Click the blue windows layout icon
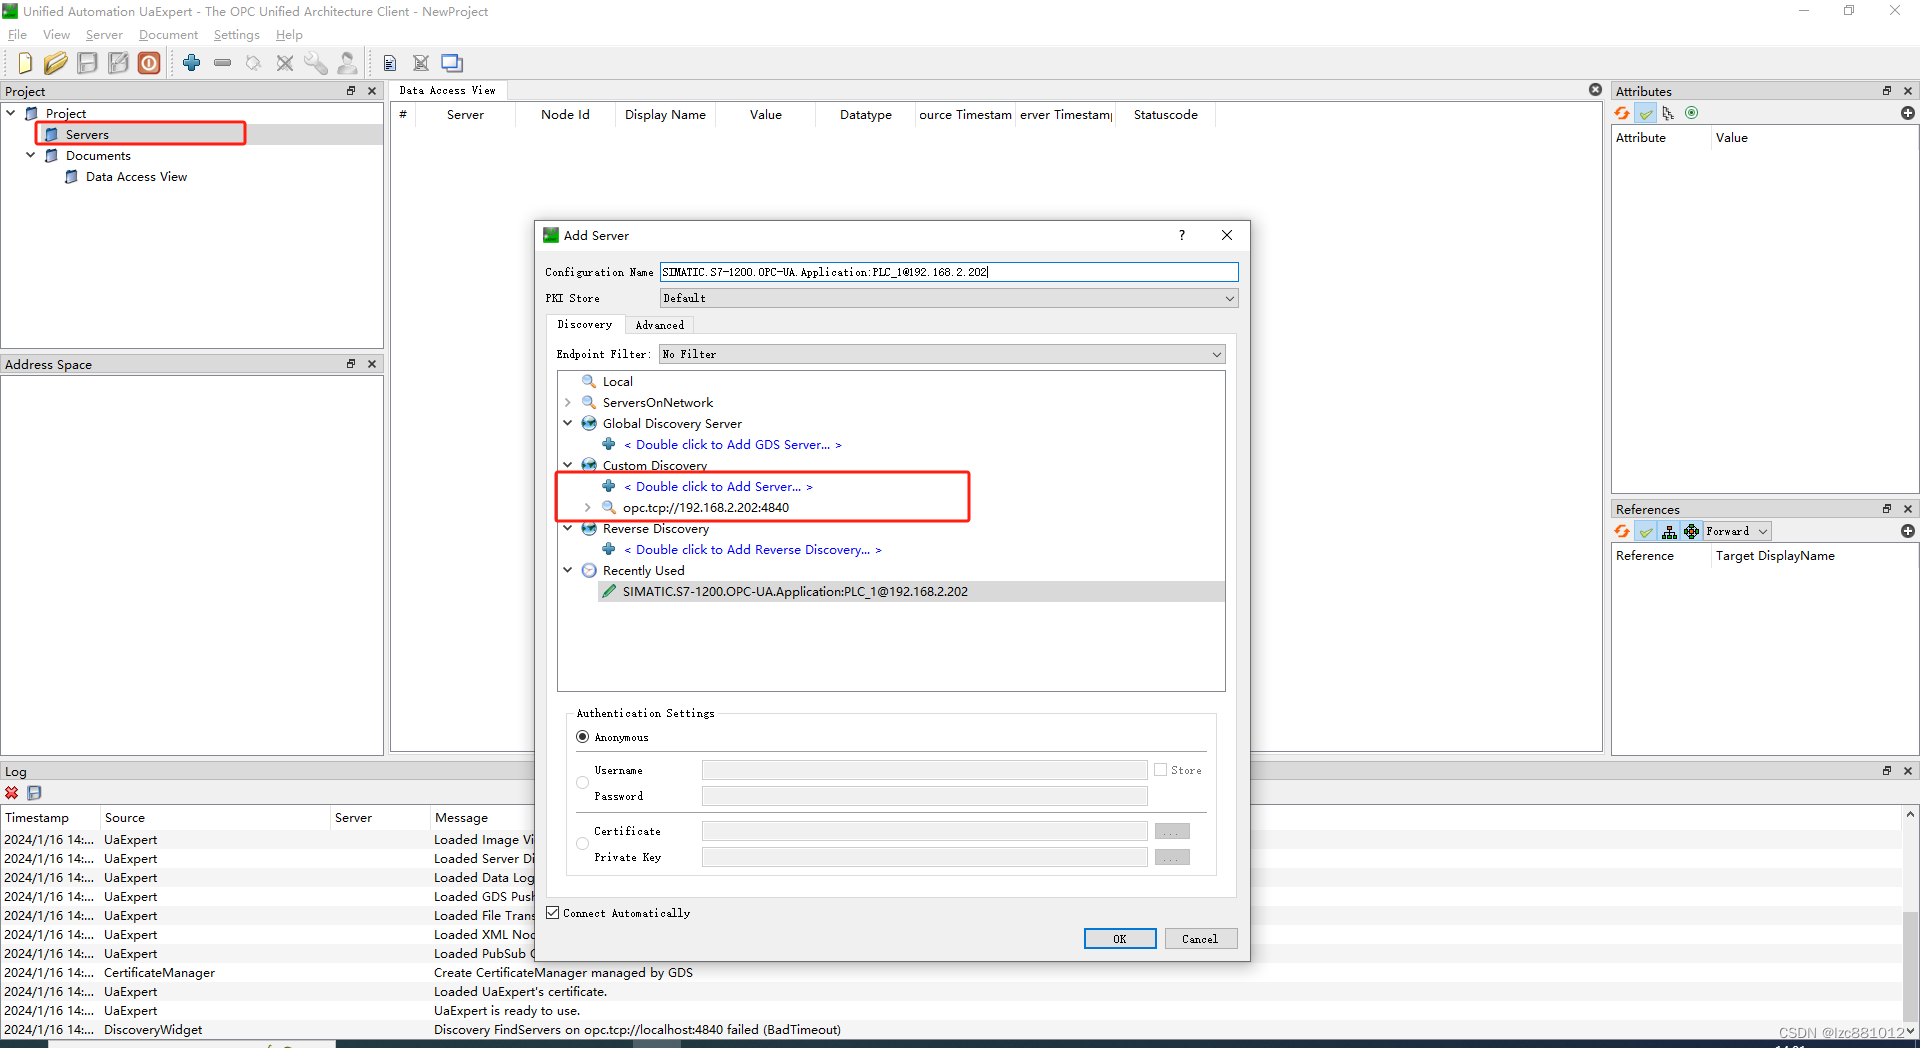The image size is (1920, 1048). [452, 63]
